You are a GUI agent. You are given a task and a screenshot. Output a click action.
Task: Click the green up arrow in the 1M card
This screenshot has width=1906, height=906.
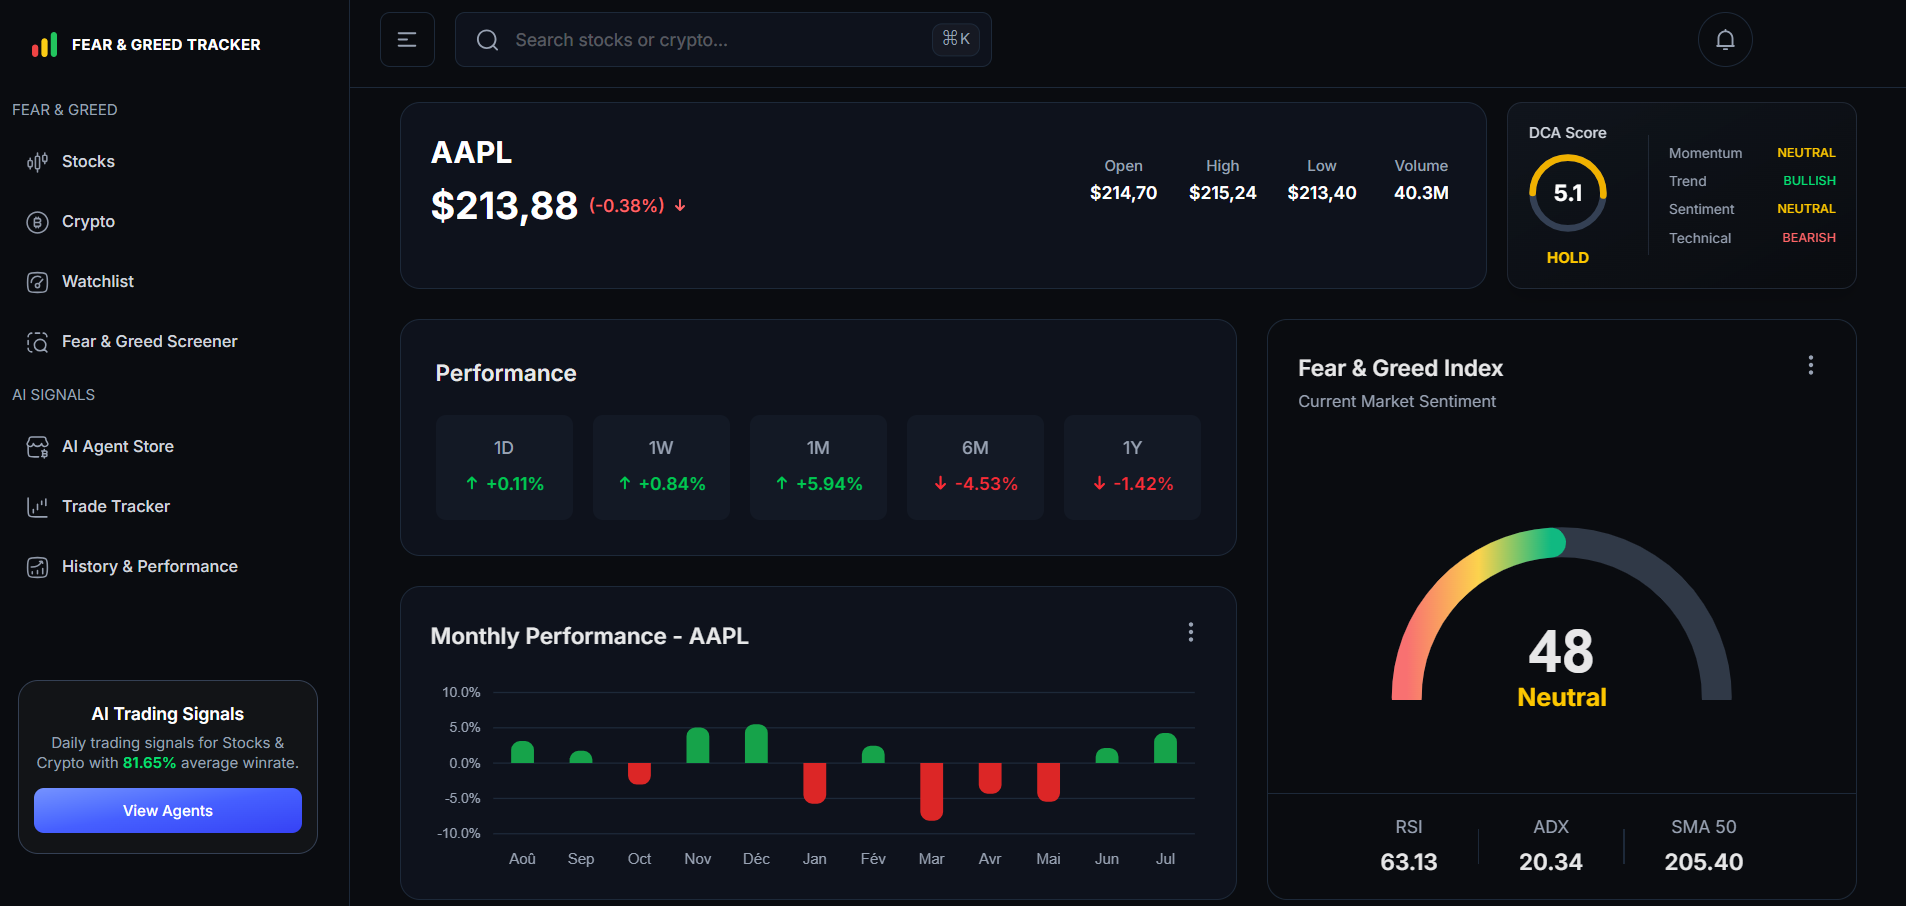click(782, 483)
